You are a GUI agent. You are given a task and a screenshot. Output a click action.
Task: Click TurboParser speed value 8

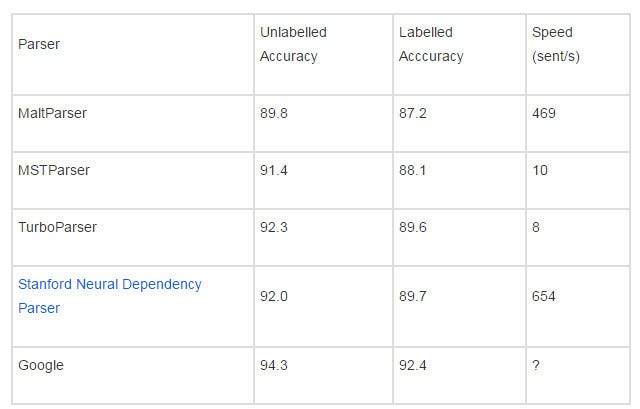click(x=536, y=227)
